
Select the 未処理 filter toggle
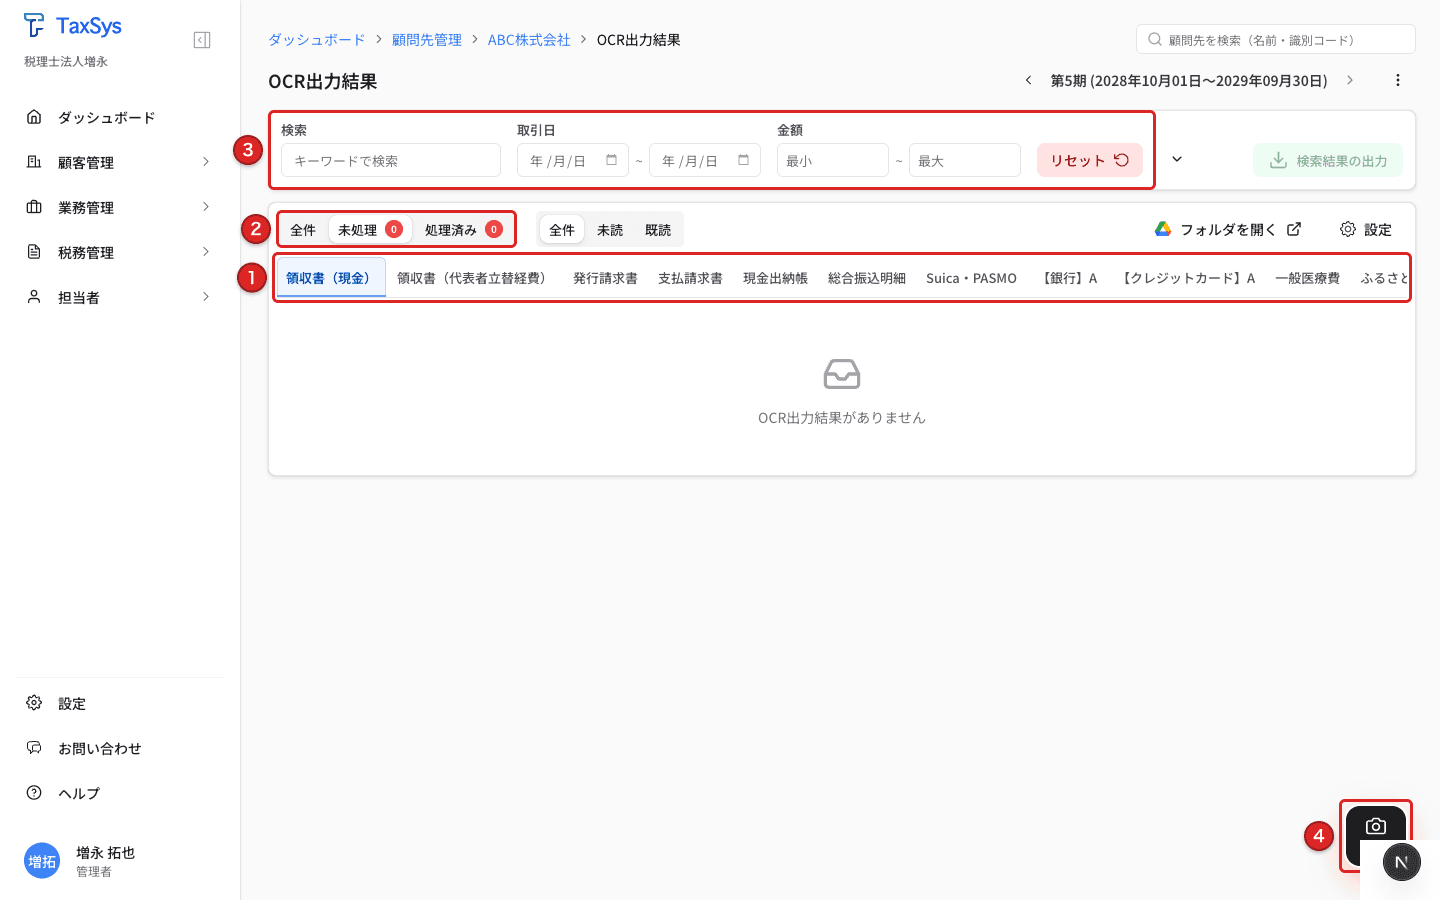tap(358, 228)
